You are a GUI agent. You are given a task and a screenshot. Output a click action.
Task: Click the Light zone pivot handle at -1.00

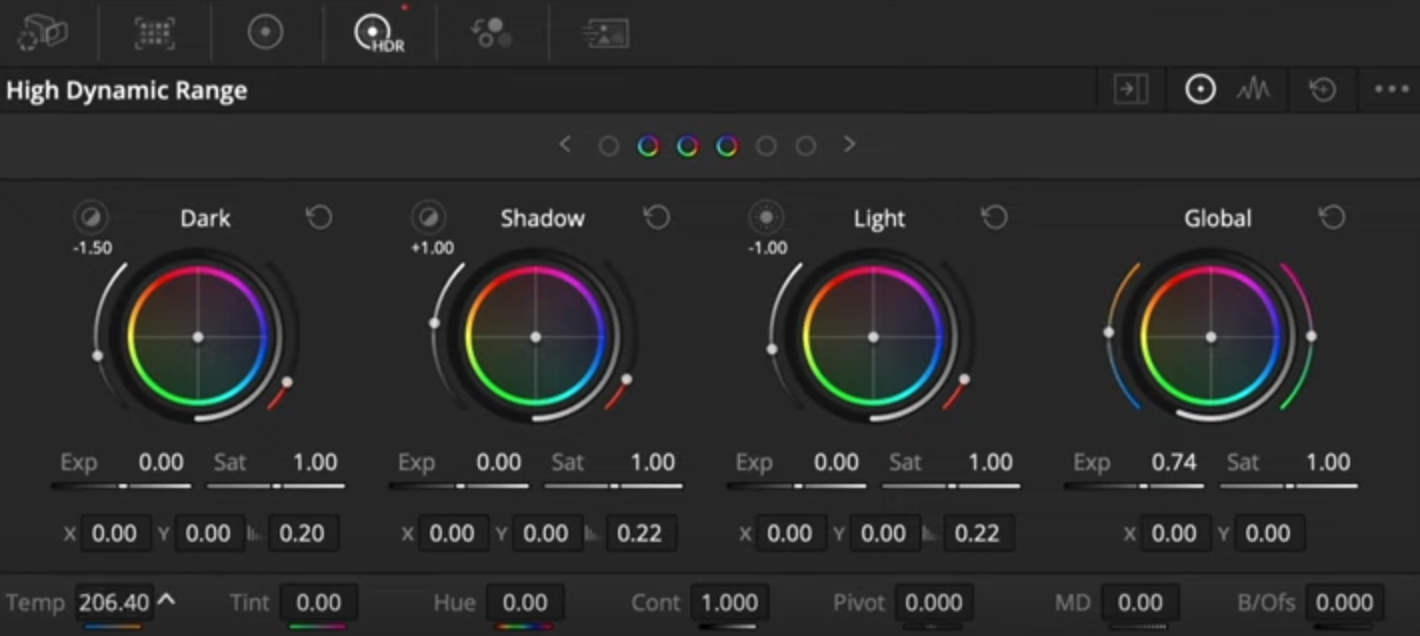coord(772,349)
